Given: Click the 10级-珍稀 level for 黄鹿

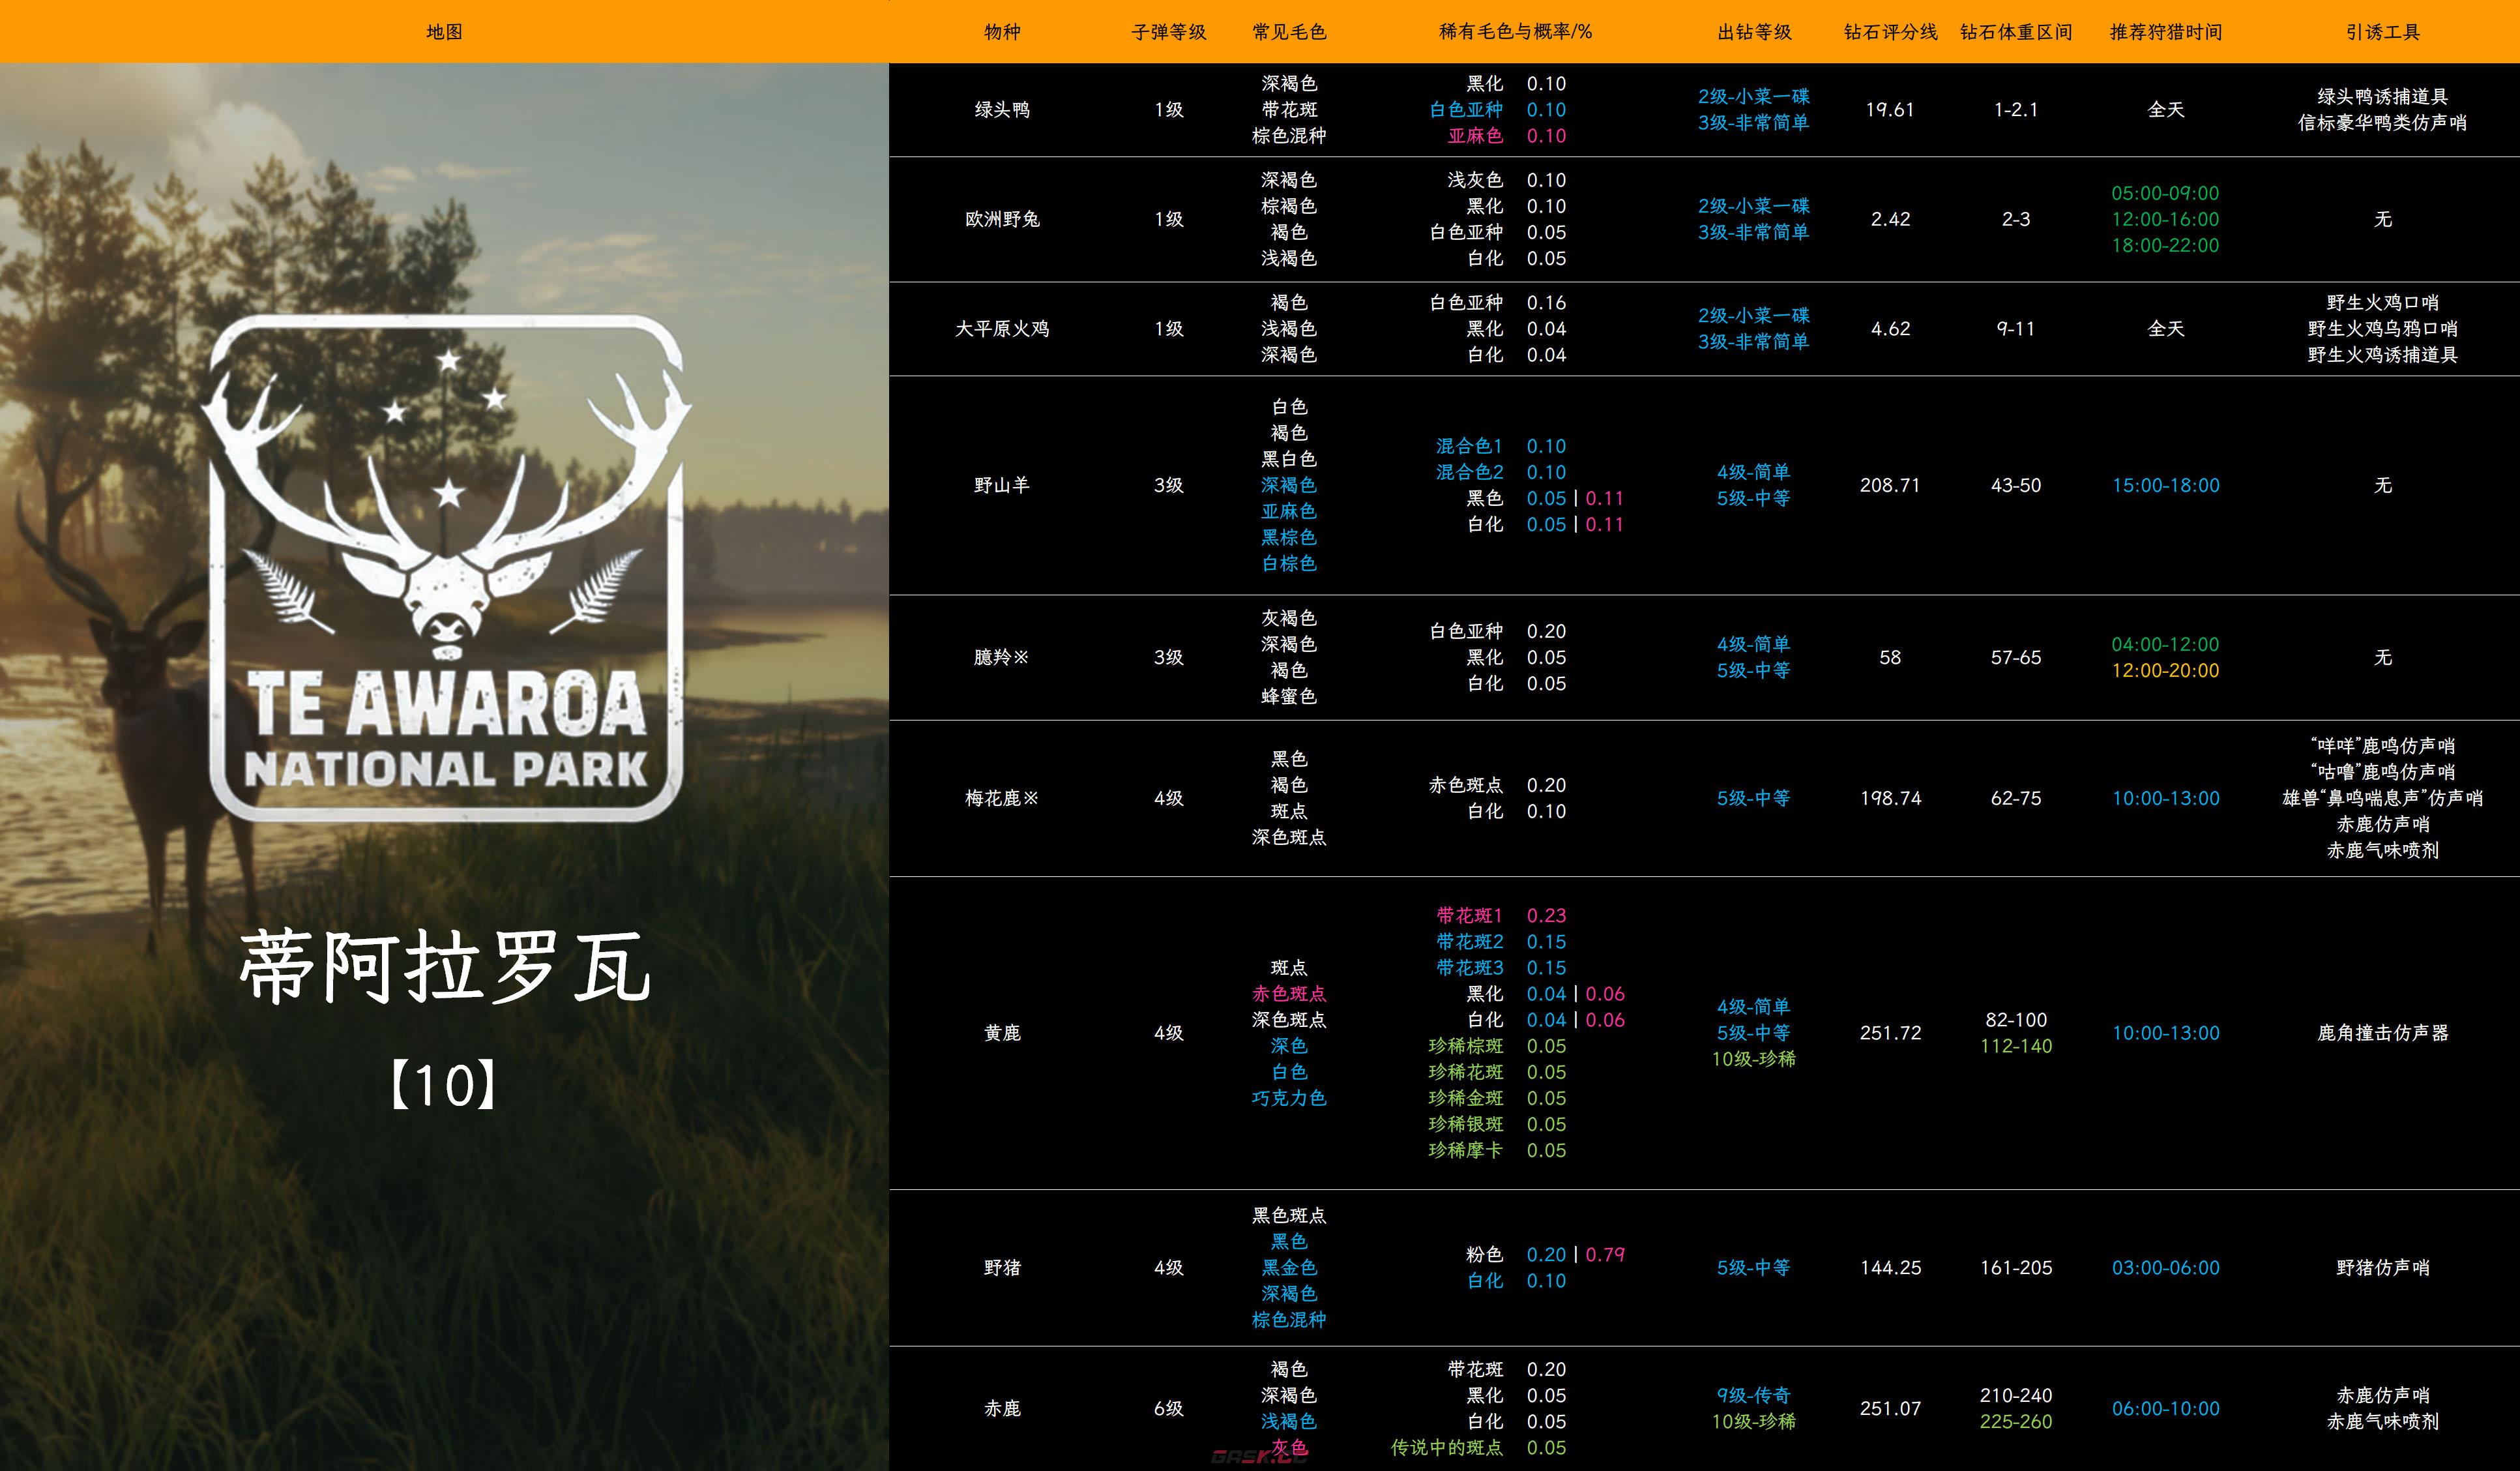Looking at the screenshot, I should click(1753, 1059).
